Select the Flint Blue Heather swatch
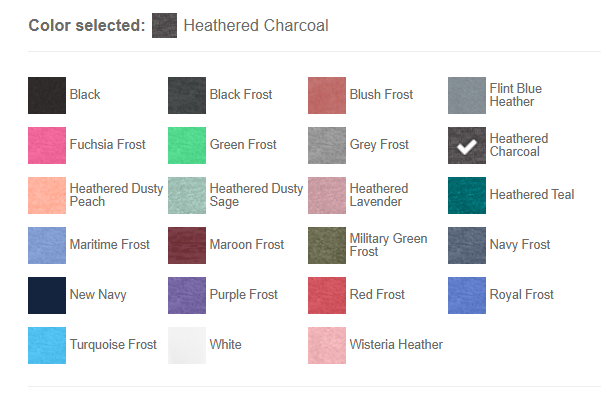Viewport: 601px width, 394px height. (467, 95)
